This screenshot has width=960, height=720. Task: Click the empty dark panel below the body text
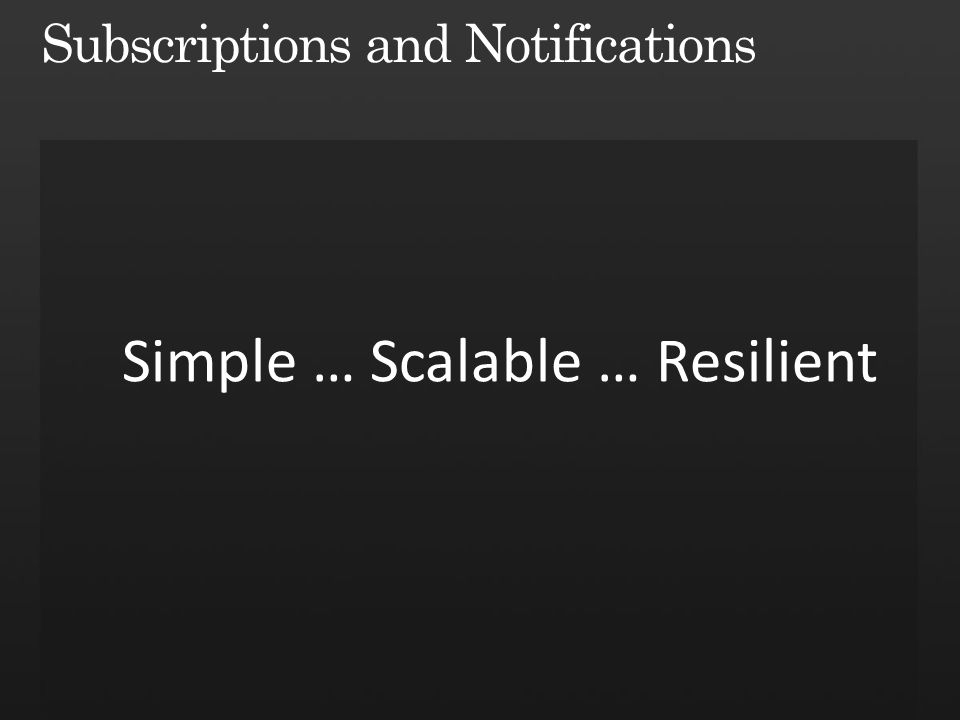[x=479, y=551]
